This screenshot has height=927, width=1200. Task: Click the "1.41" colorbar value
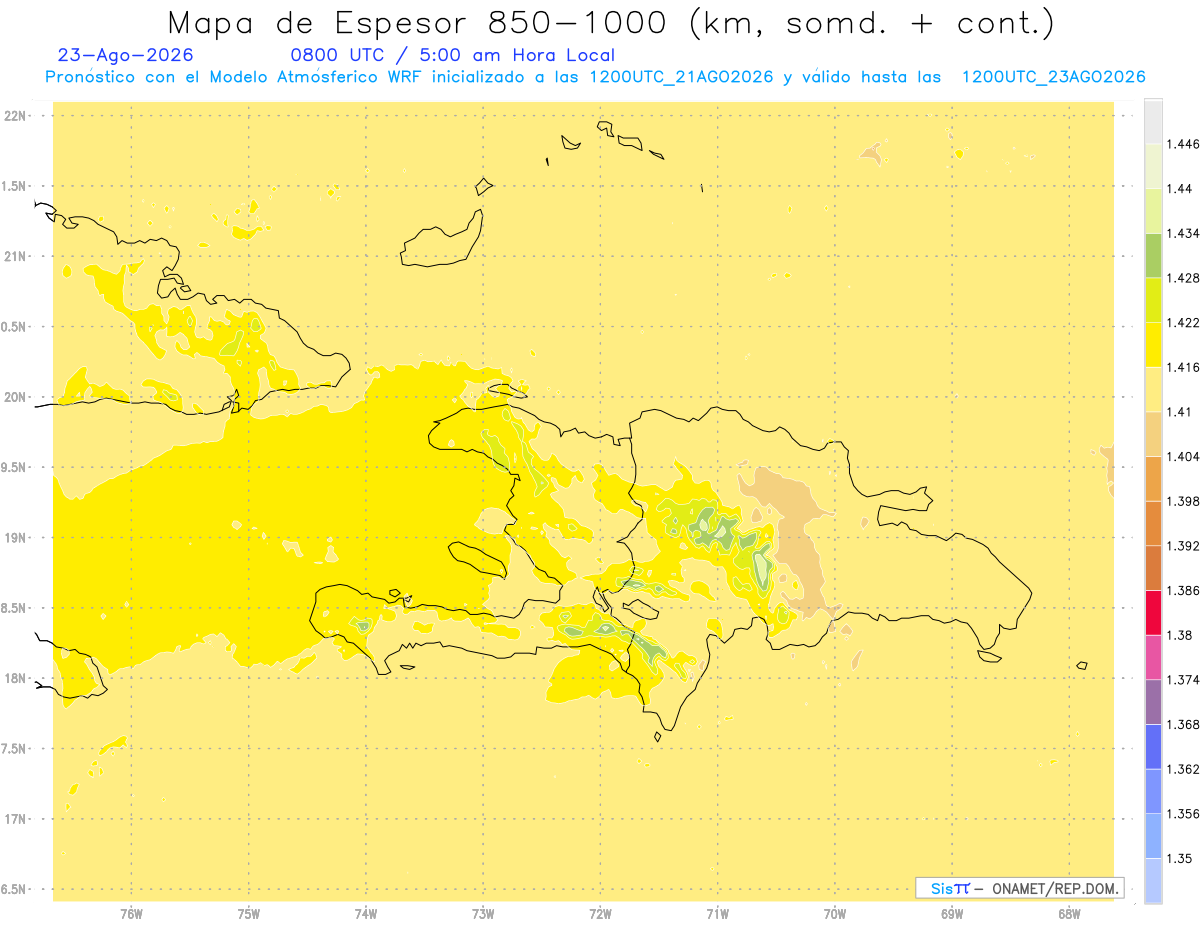coord(1180,412)
